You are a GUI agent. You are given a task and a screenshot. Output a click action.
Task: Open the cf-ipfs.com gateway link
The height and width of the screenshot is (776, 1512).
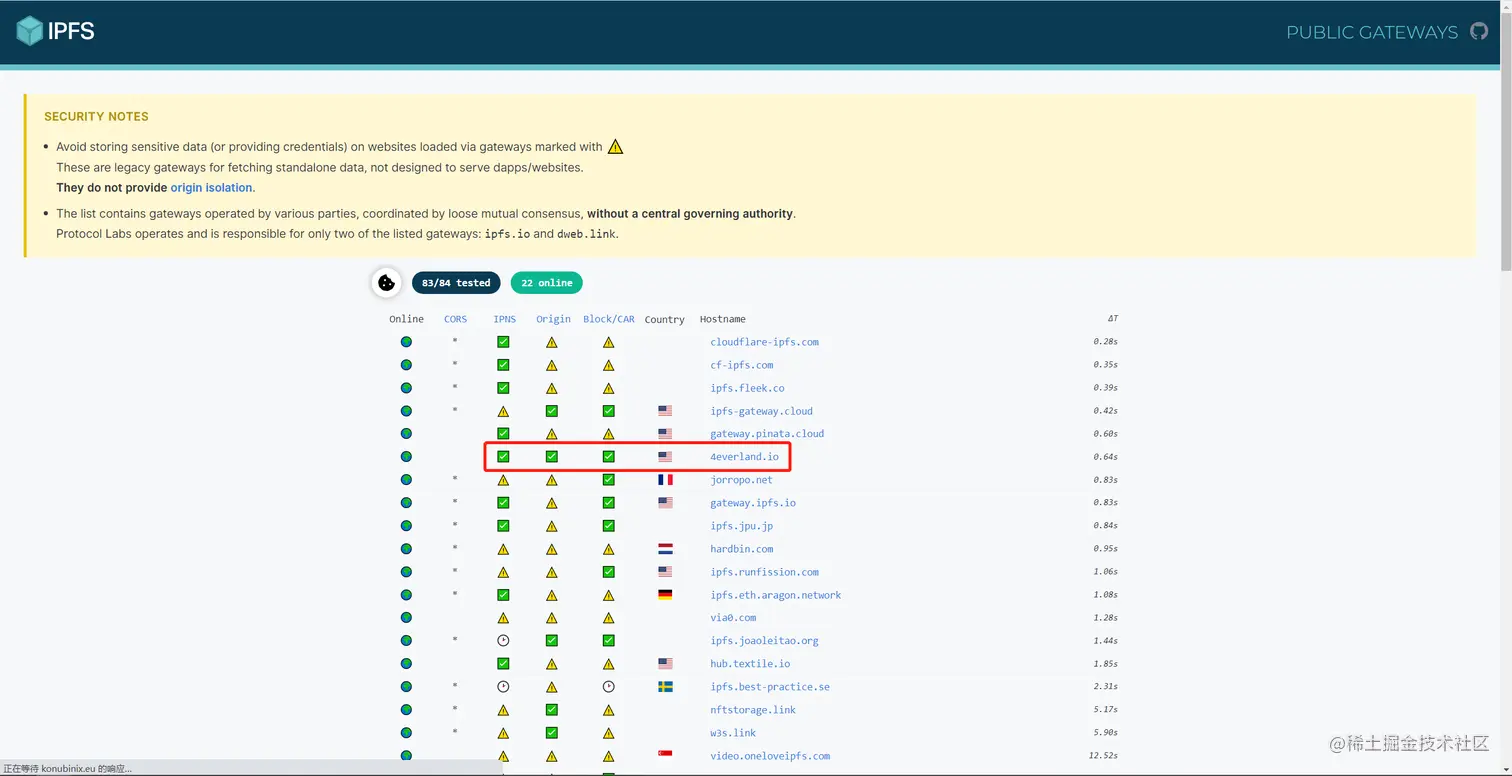click(742, 365)
